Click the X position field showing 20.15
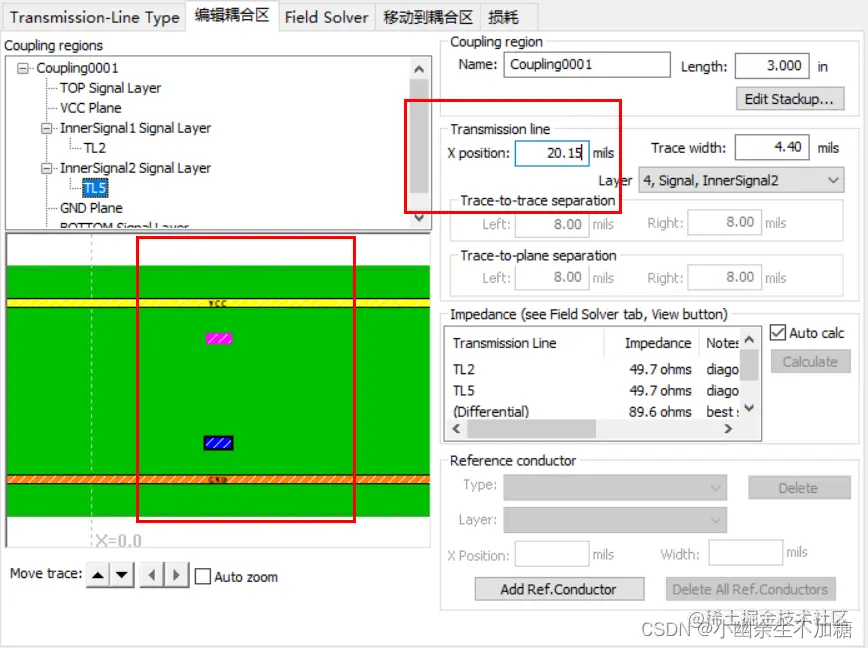Image resolution: width=868 pixels, height=648 pixels. (552, 153)
